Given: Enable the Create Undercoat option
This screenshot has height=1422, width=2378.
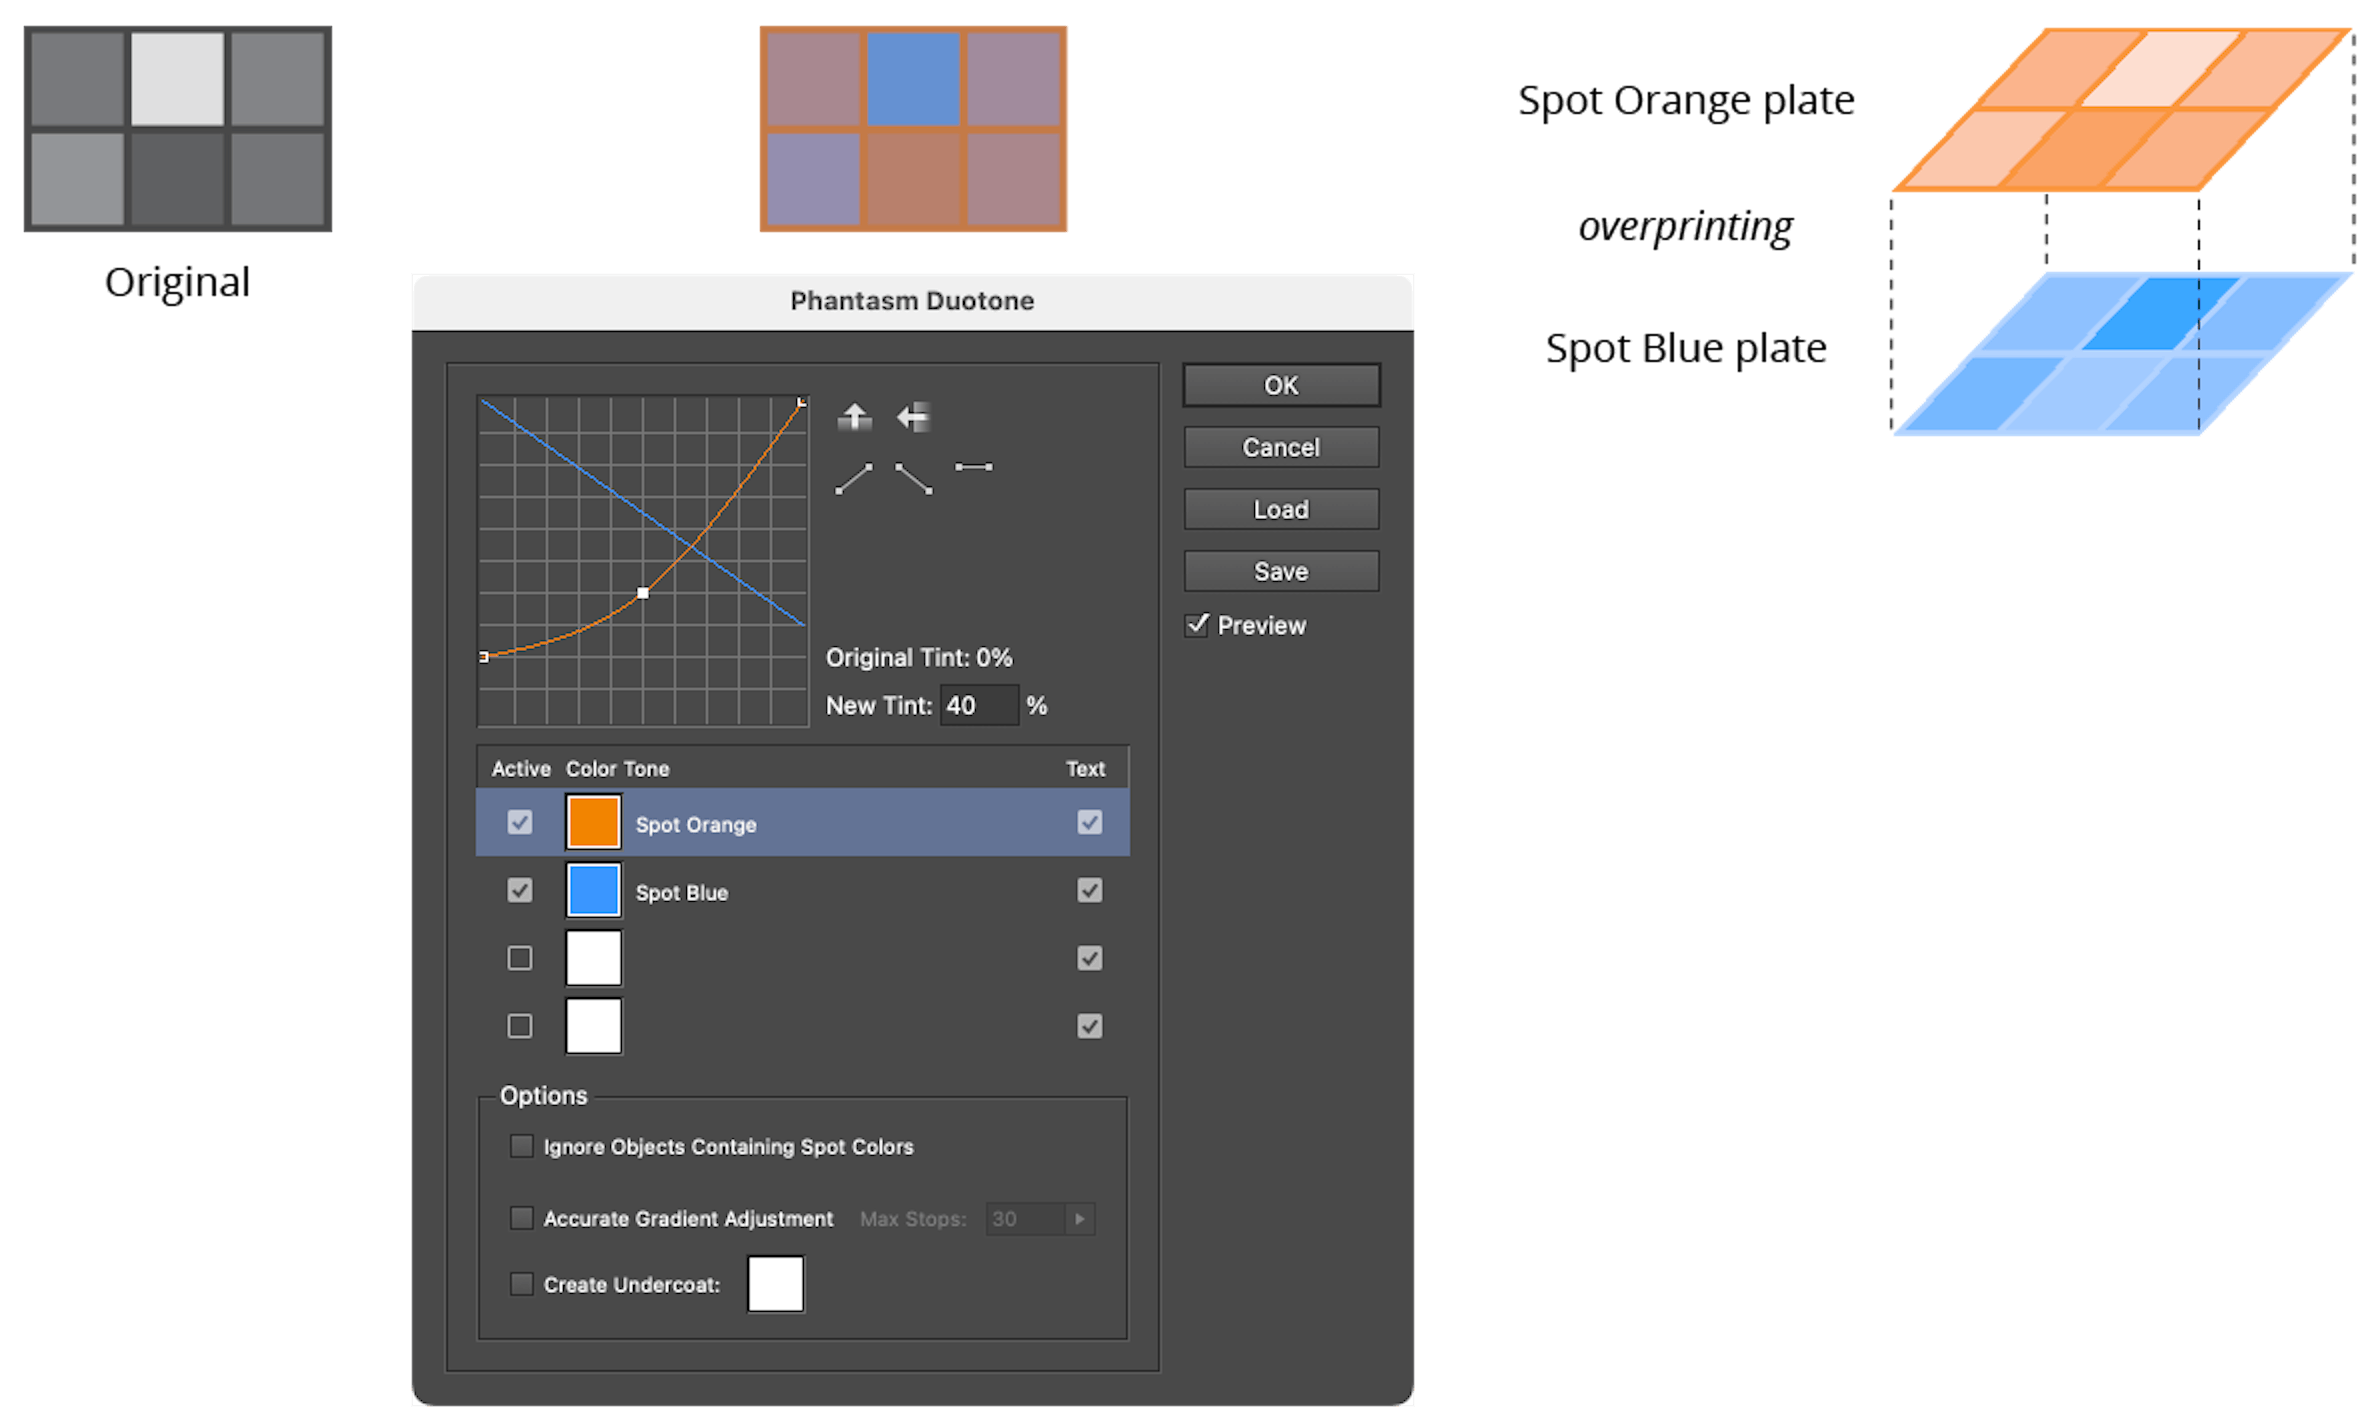Looking at the screenshot, I should tap(521, 1284).
